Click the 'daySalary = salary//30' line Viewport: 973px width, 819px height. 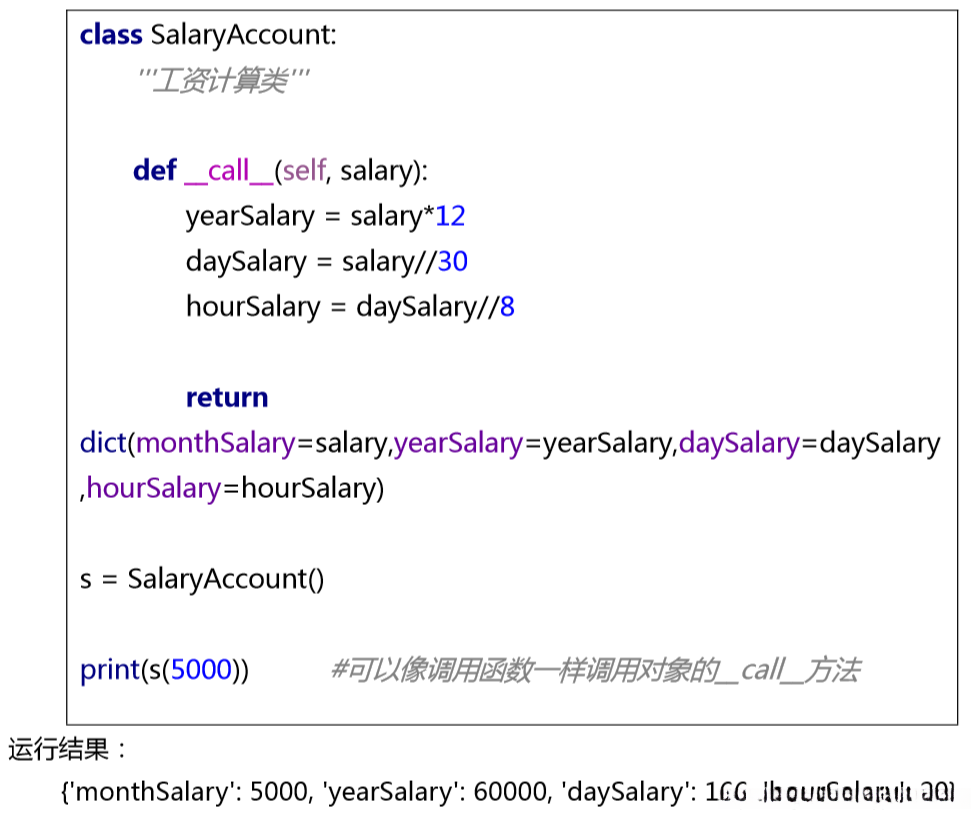(326, 261)
